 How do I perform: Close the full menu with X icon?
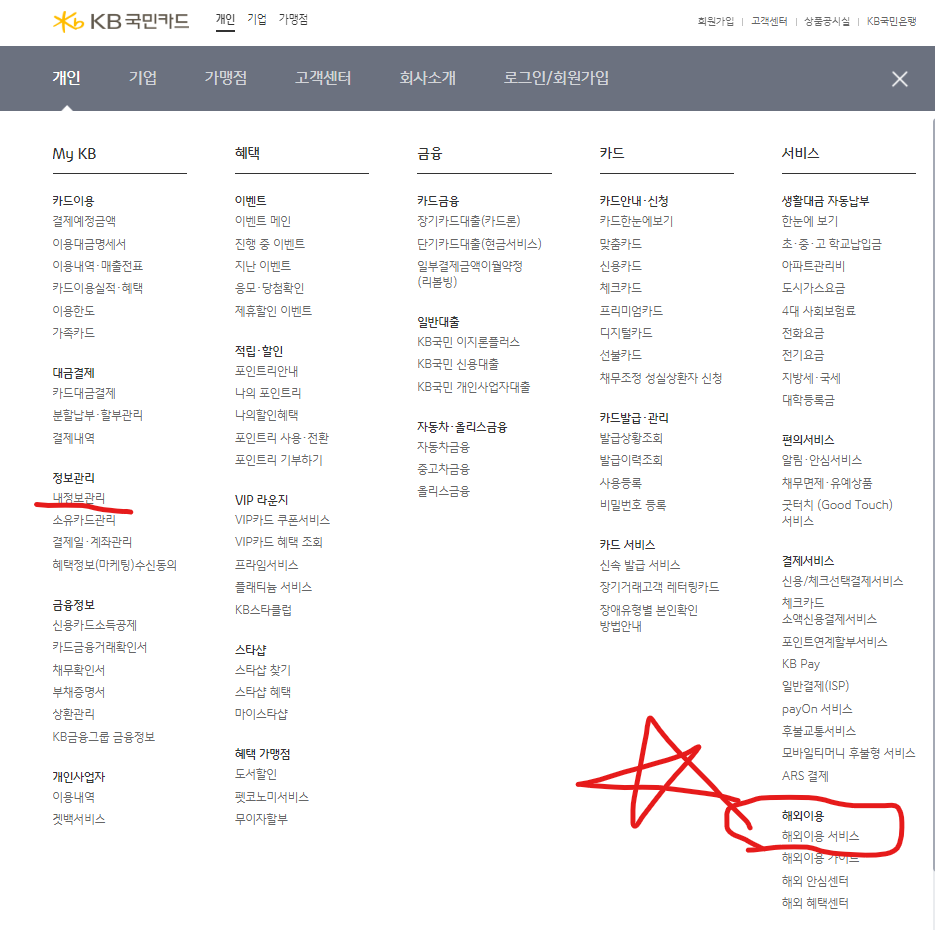pos(899,79)
